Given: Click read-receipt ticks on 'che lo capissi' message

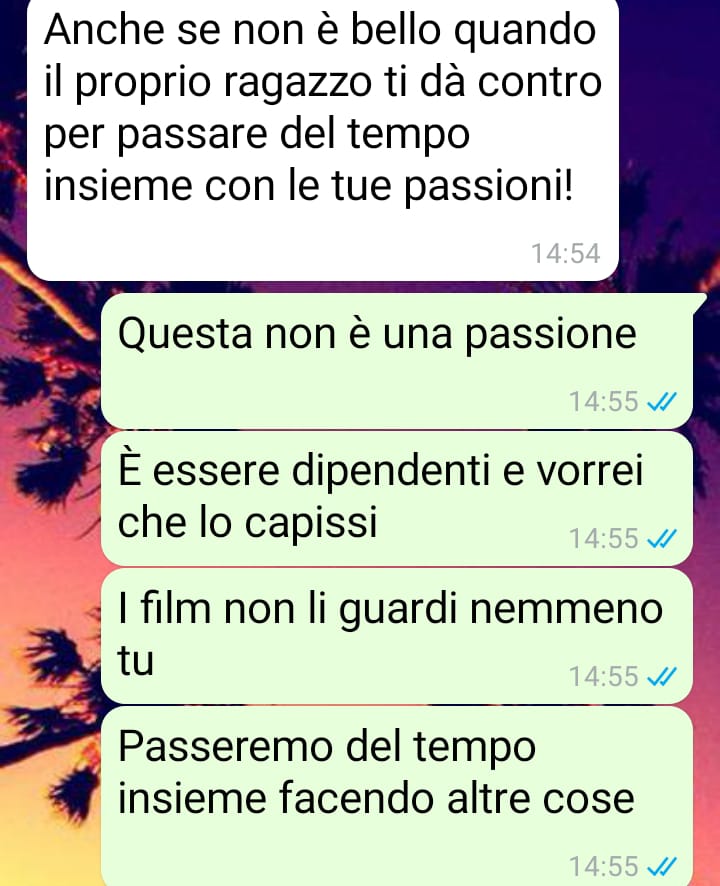Looking at the screenshot, I should pos(661,539).
